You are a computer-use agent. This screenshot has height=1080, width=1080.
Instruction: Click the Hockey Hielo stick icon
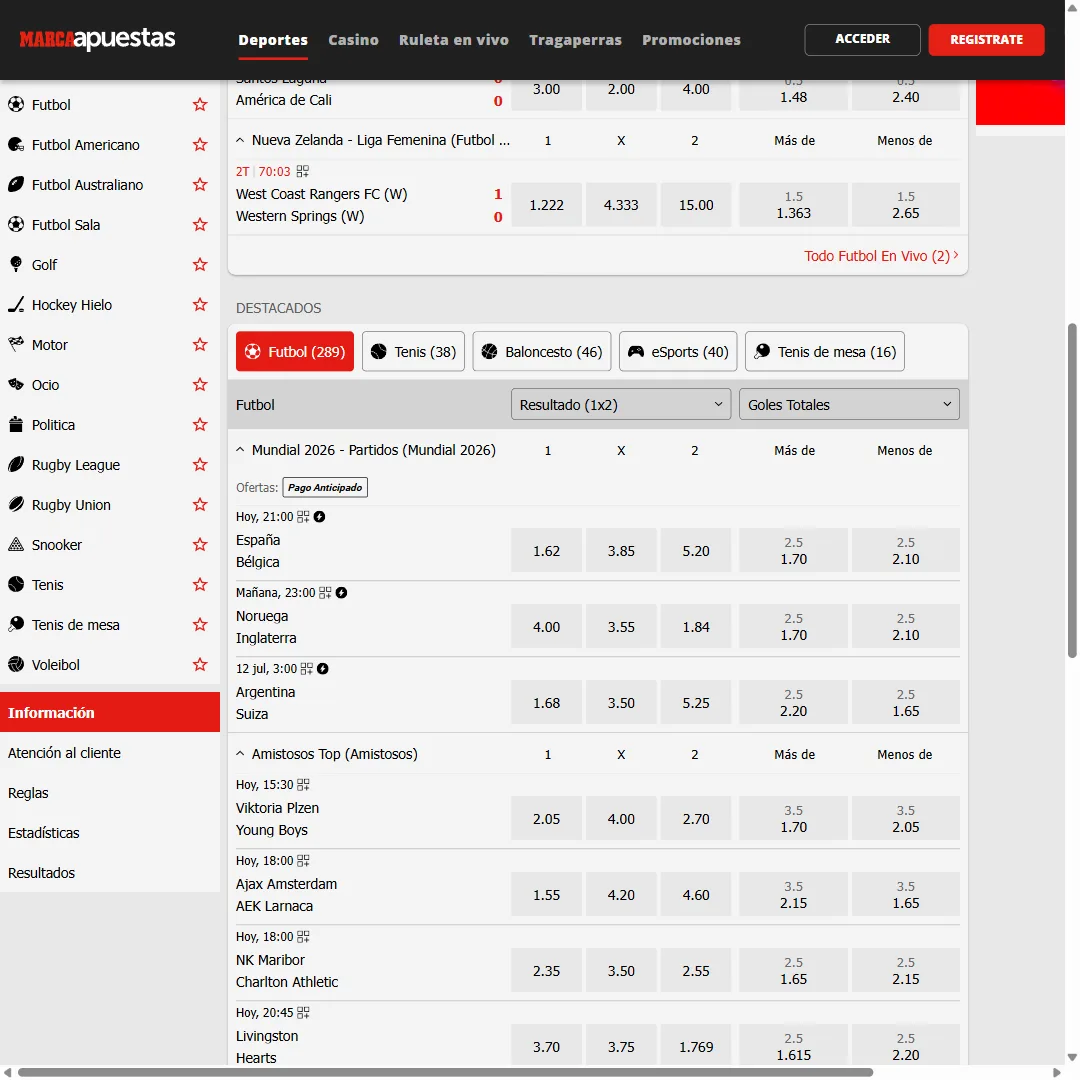point(16,304)
